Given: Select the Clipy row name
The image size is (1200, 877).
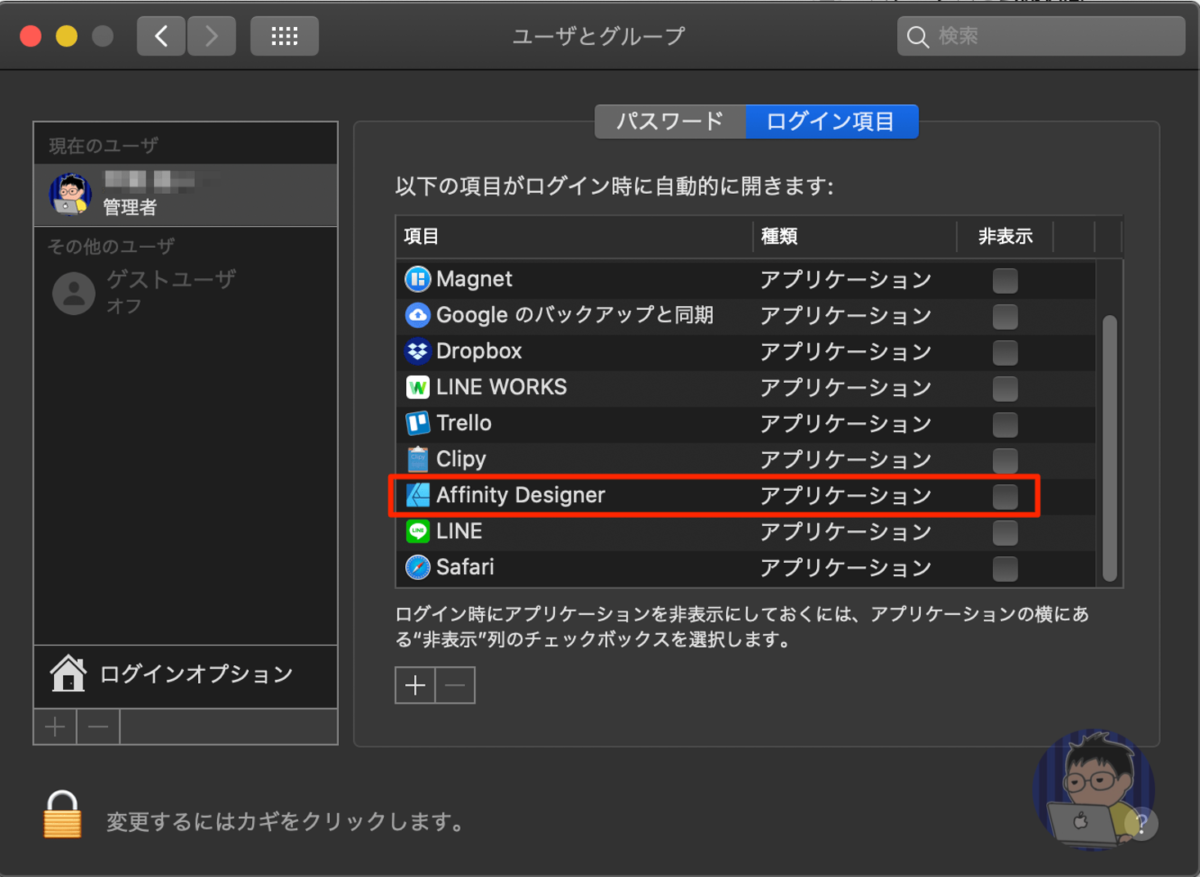Looking at the screenshot, I should pos(461,459).
